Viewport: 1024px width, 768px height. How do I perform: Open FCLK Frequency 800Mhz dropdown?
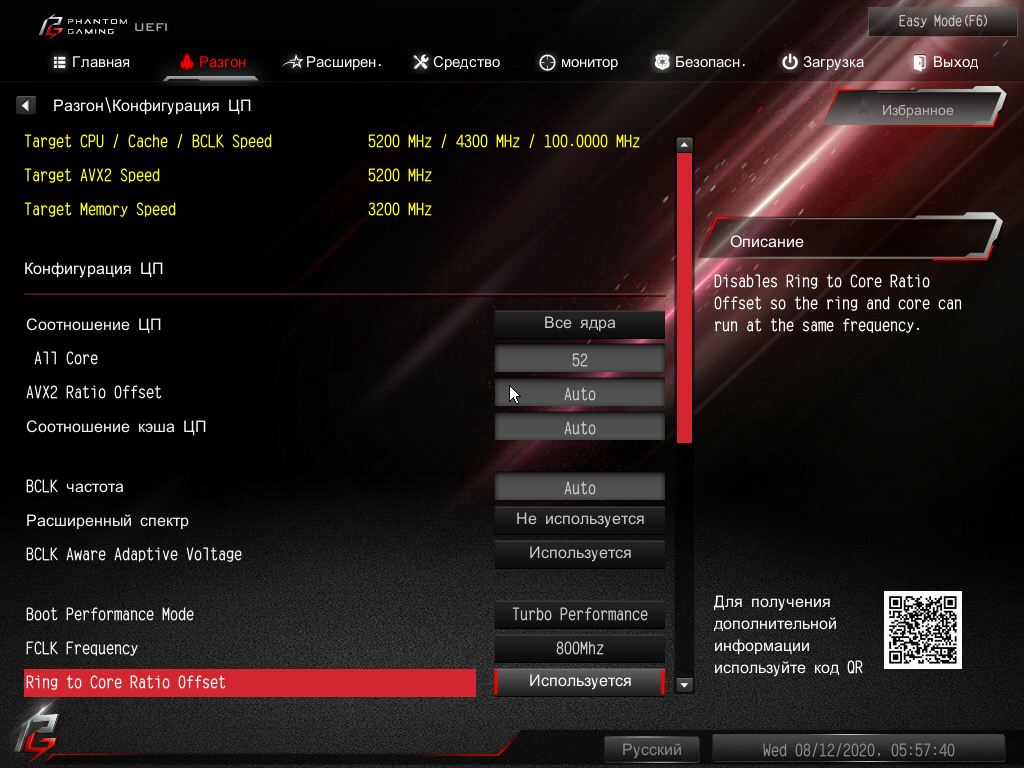point(580,648)
